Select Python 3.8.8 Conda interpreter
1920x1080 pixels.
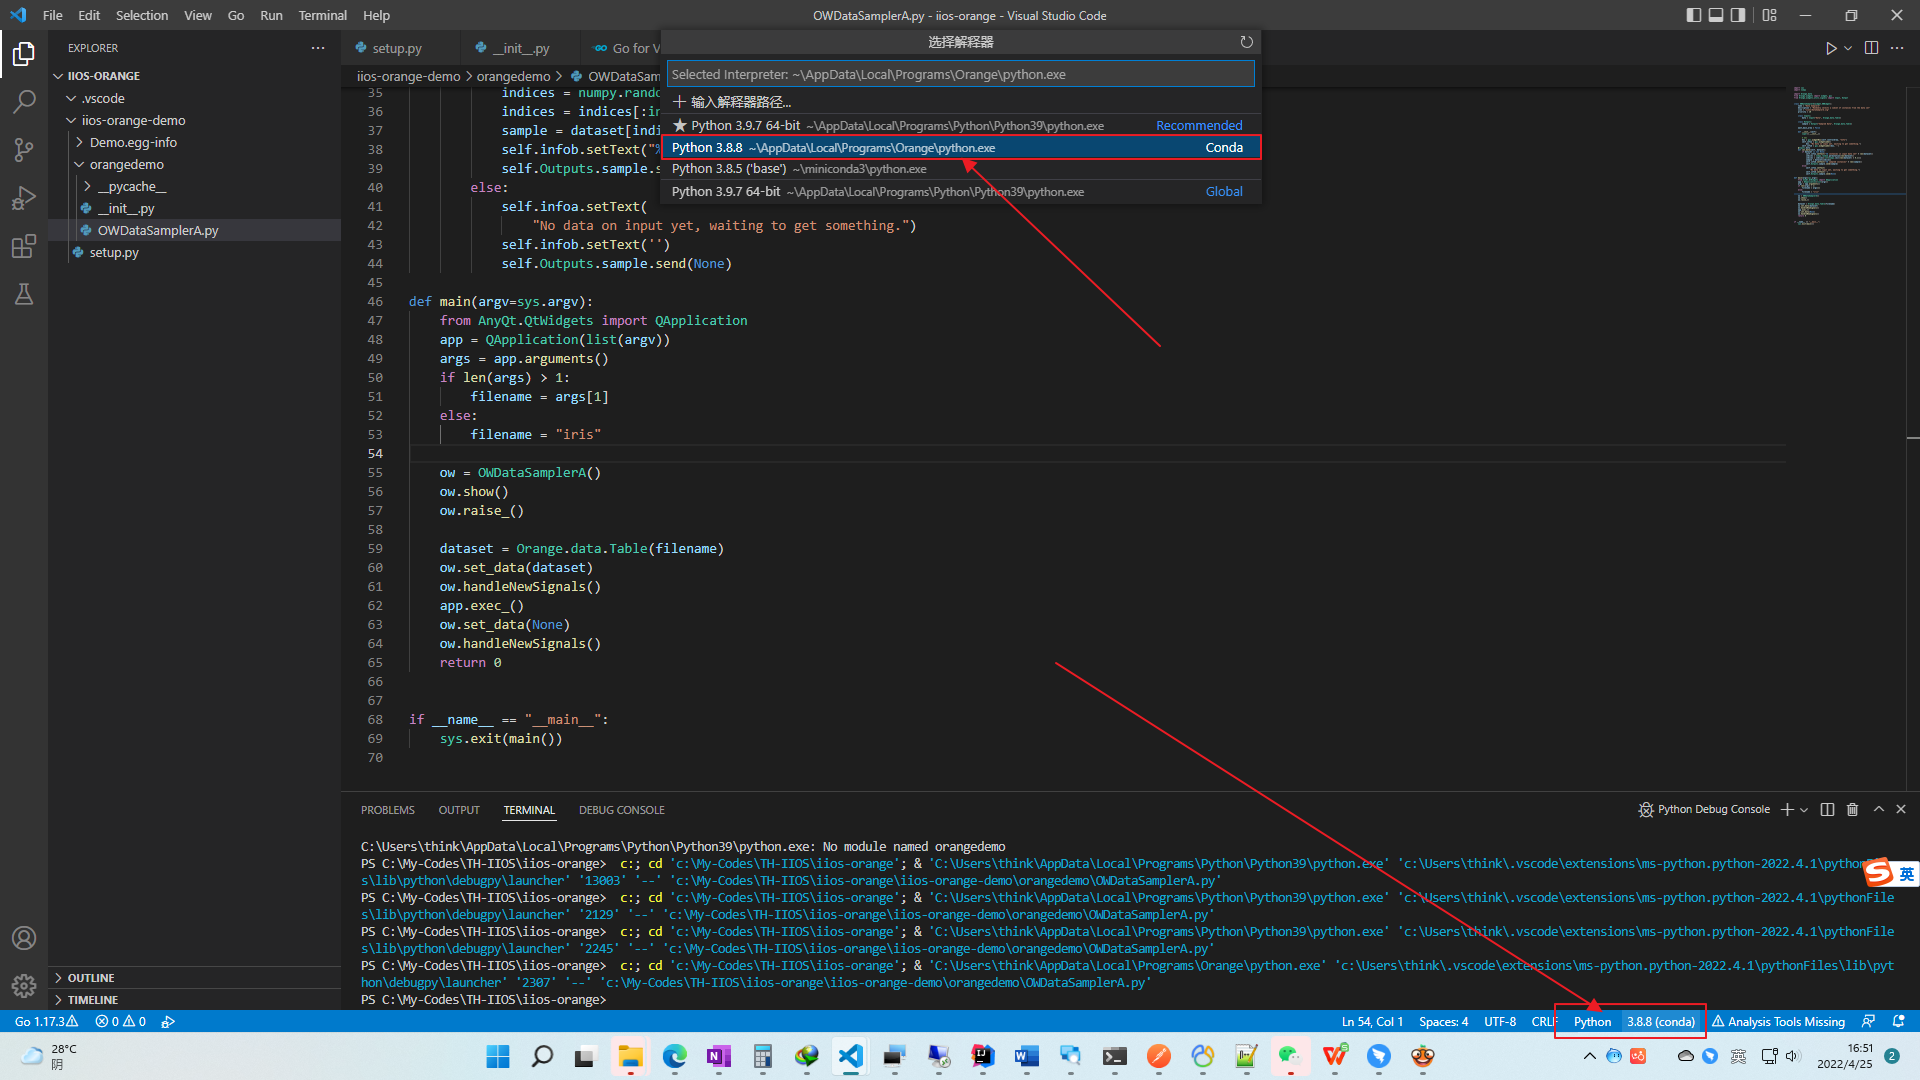(960, 147)
